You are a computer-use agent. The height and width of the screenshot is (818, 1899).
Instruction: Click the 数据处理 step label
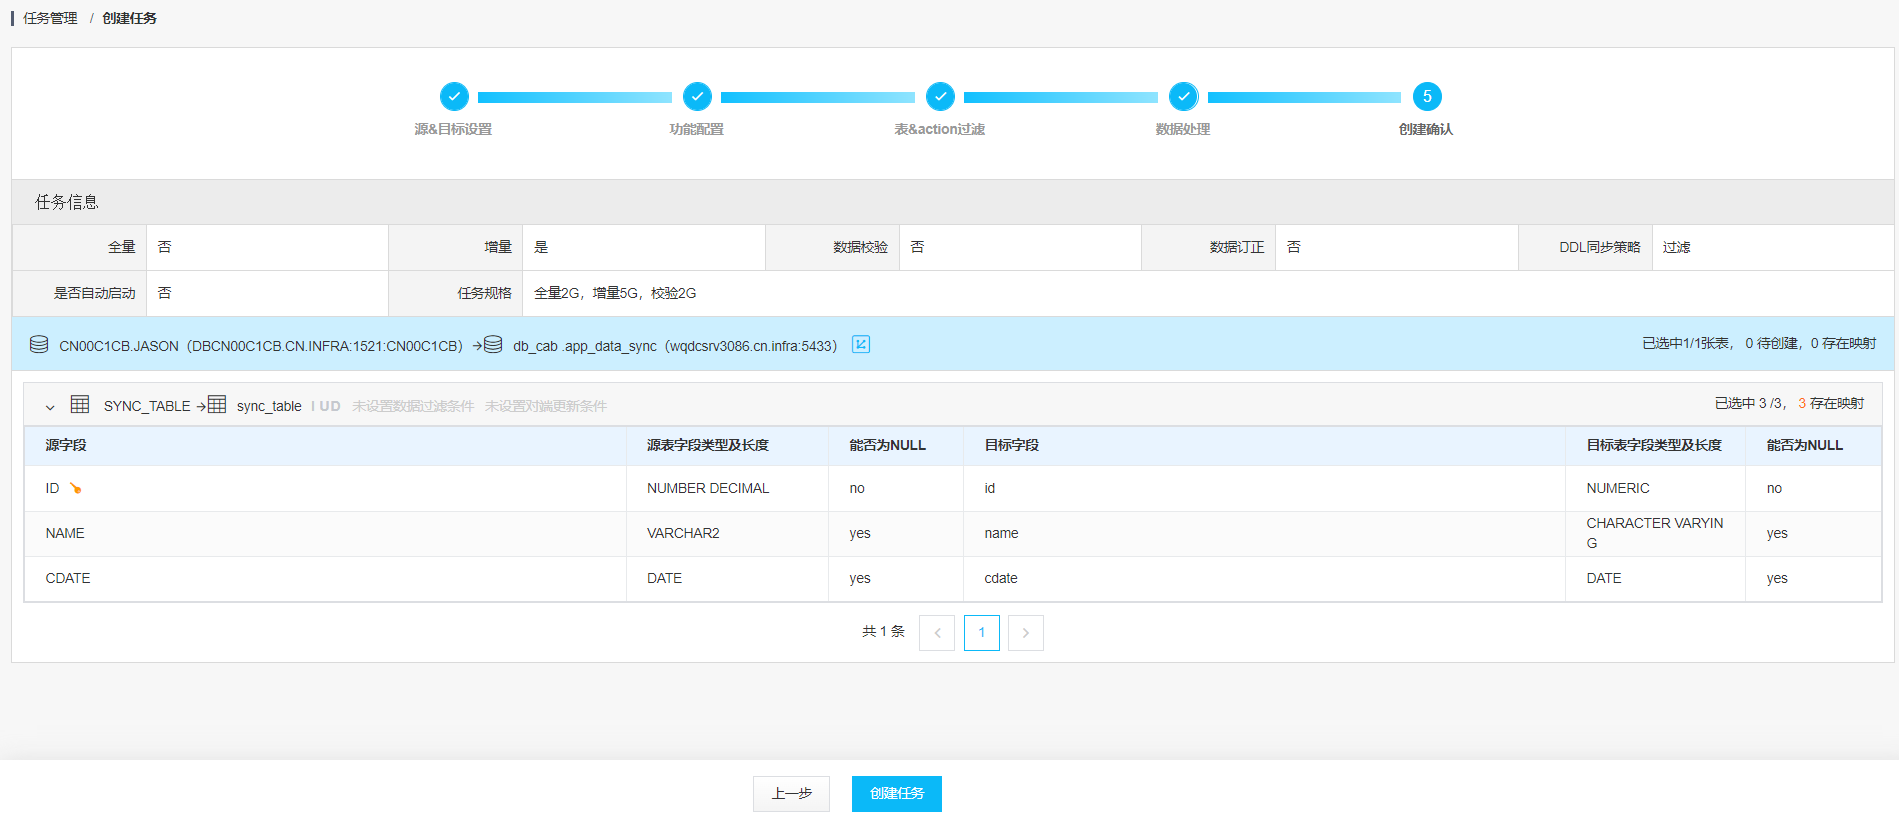point(1183,129)
